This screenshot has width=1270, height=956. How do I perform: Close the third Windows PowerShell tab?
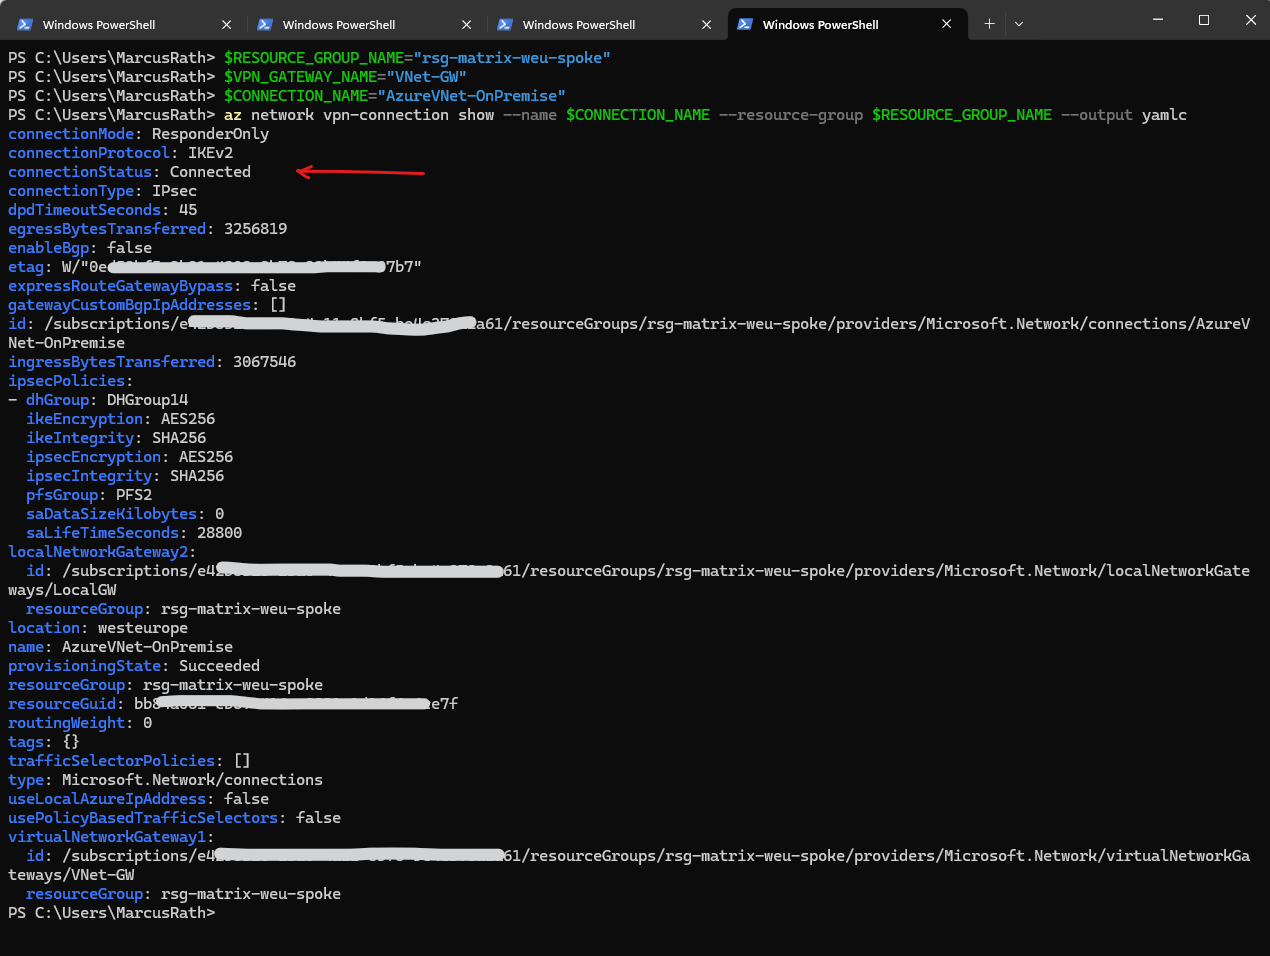[x=707, y=24]
